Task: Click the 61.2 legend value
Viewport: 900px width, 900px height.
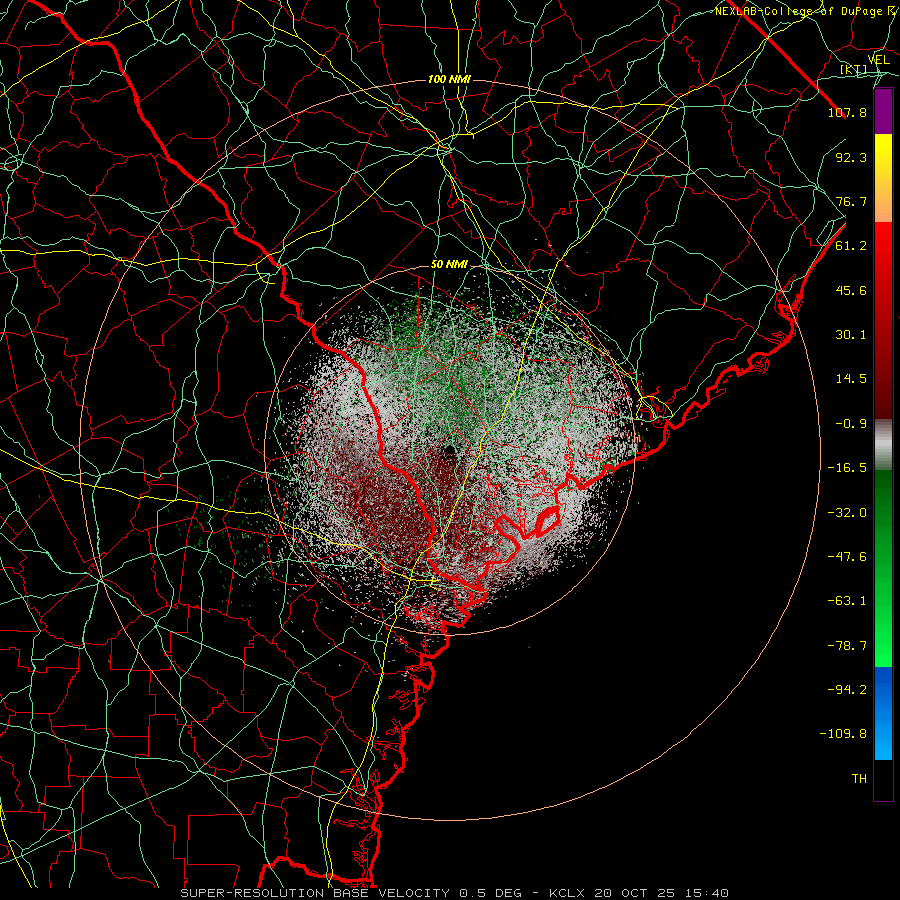Action: coord(851,246)
